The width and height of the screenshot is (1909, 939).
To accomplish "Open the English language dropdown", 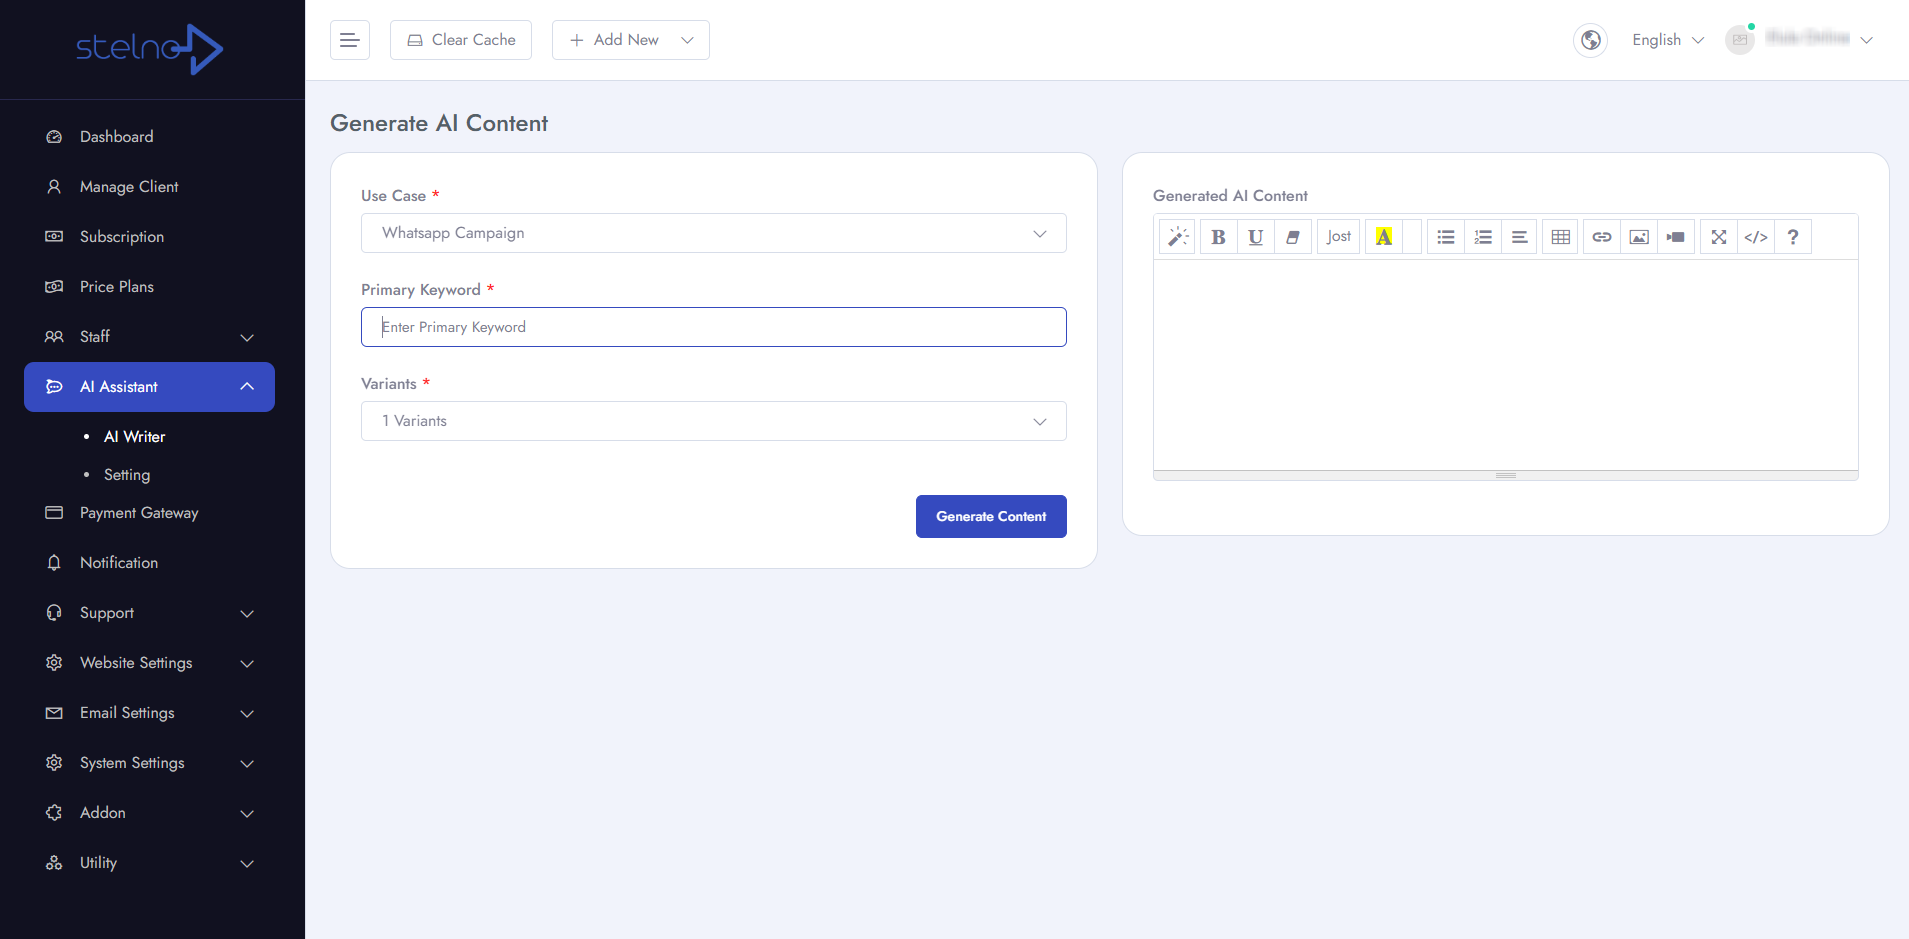I will pos(1667,40).
